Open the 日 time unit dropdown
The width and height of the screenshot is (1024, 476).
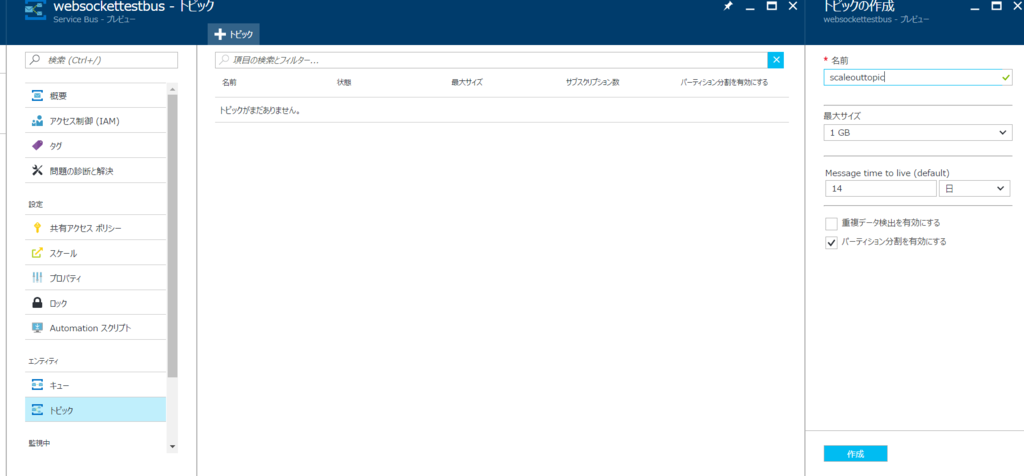975,189
